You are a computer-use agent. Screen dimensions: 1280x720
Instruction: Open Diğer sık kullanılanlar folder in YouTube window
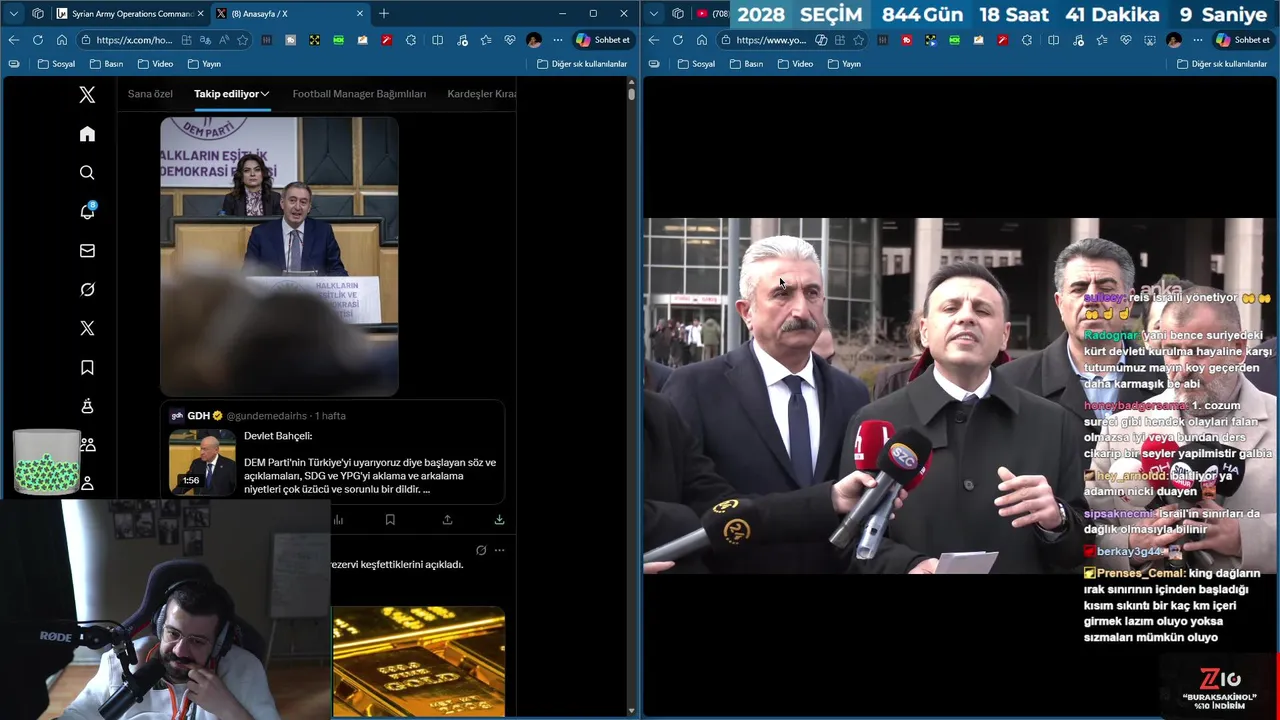tap(1222, 64)
